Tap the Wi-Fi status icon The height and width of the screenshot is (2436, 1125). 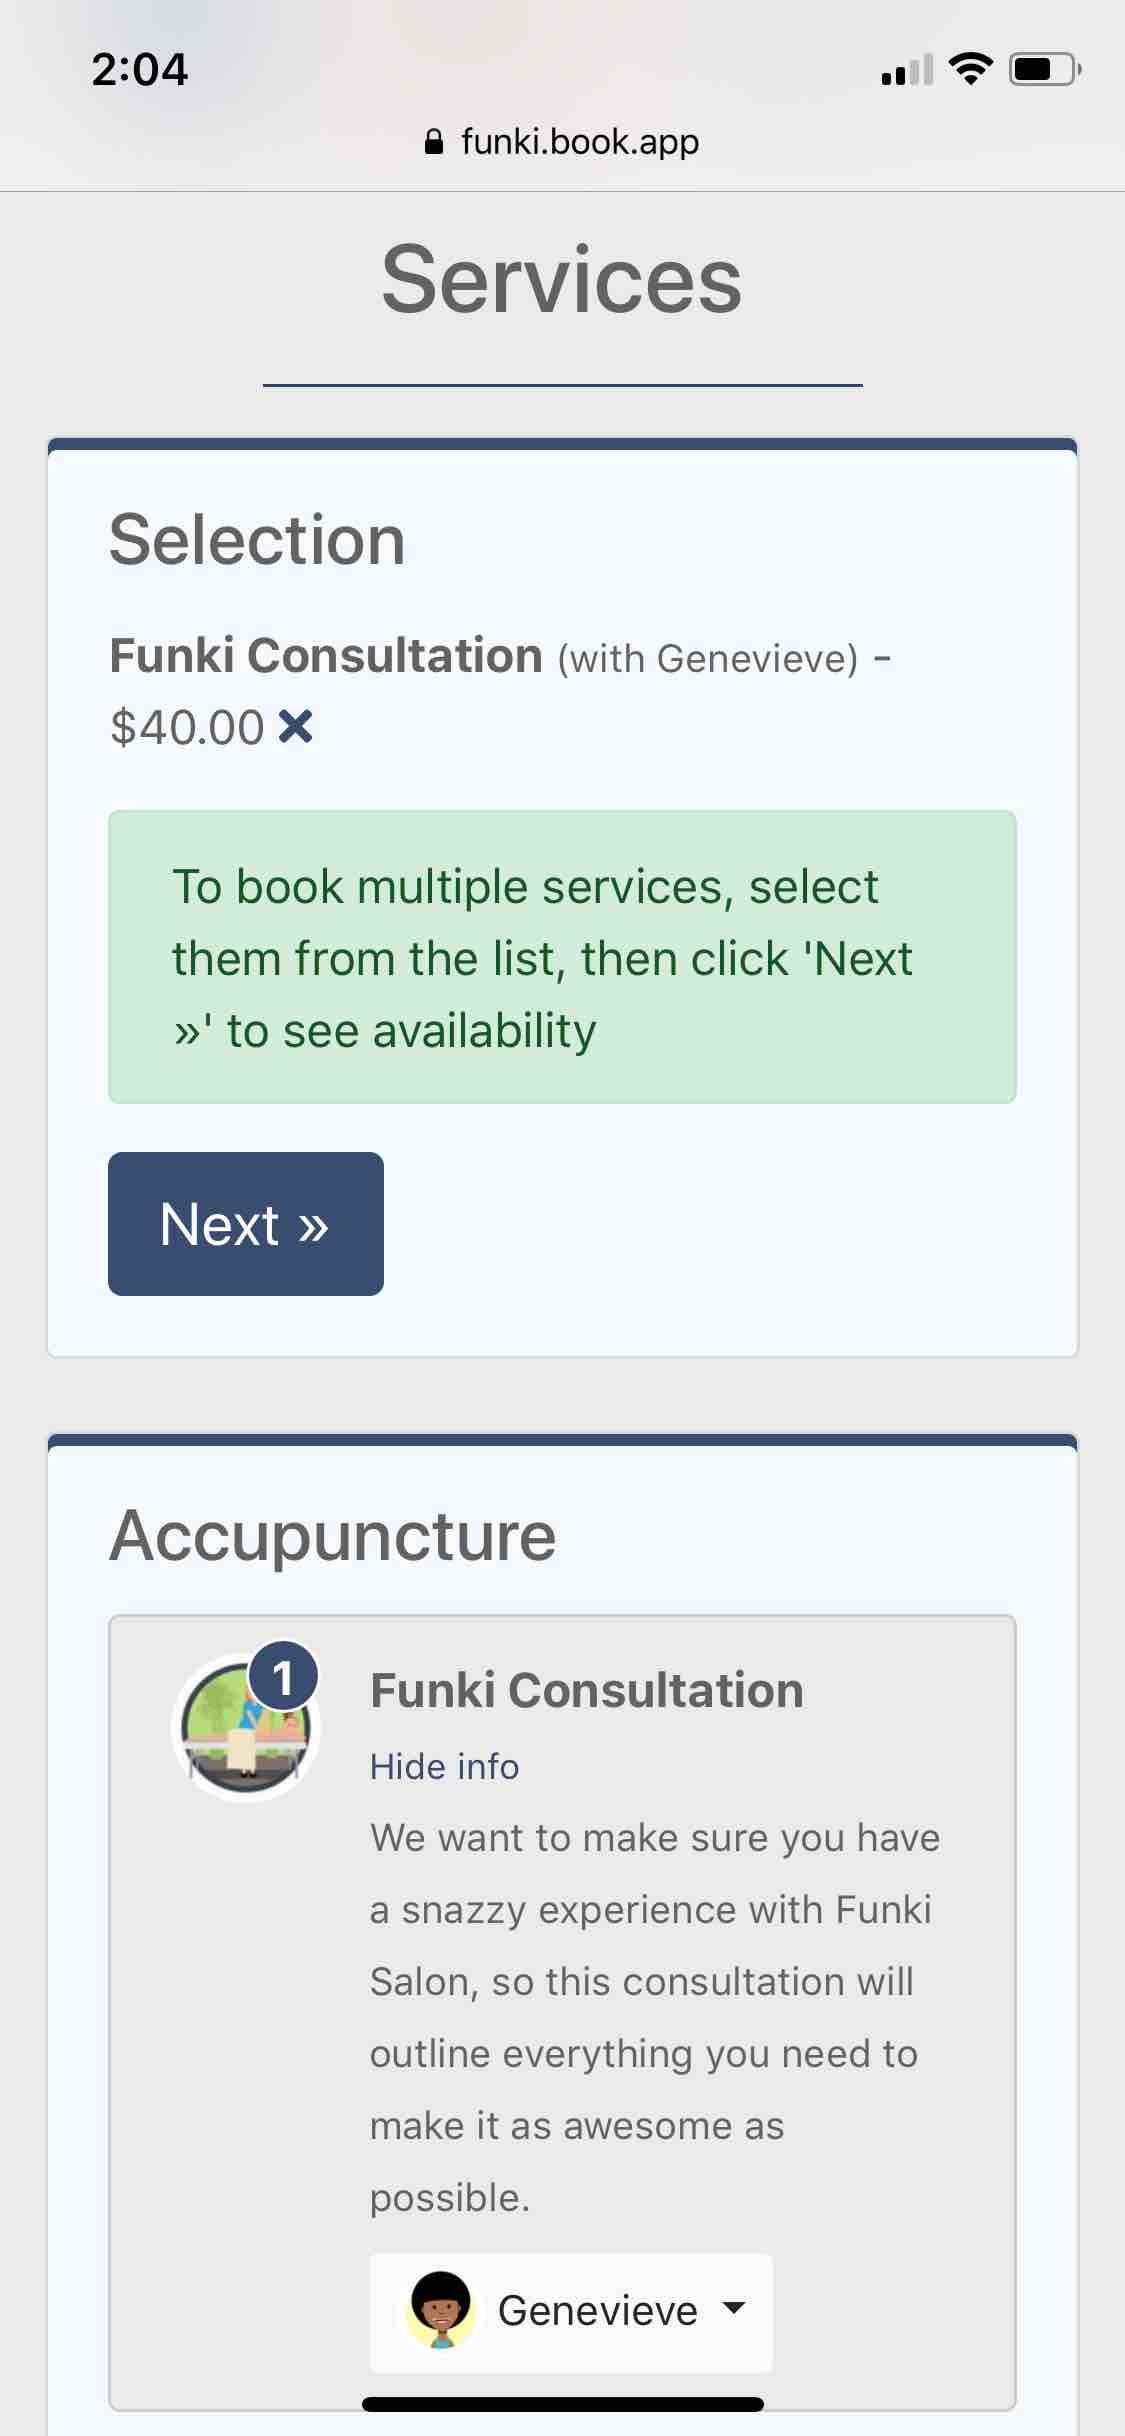[x=970, y=69]
